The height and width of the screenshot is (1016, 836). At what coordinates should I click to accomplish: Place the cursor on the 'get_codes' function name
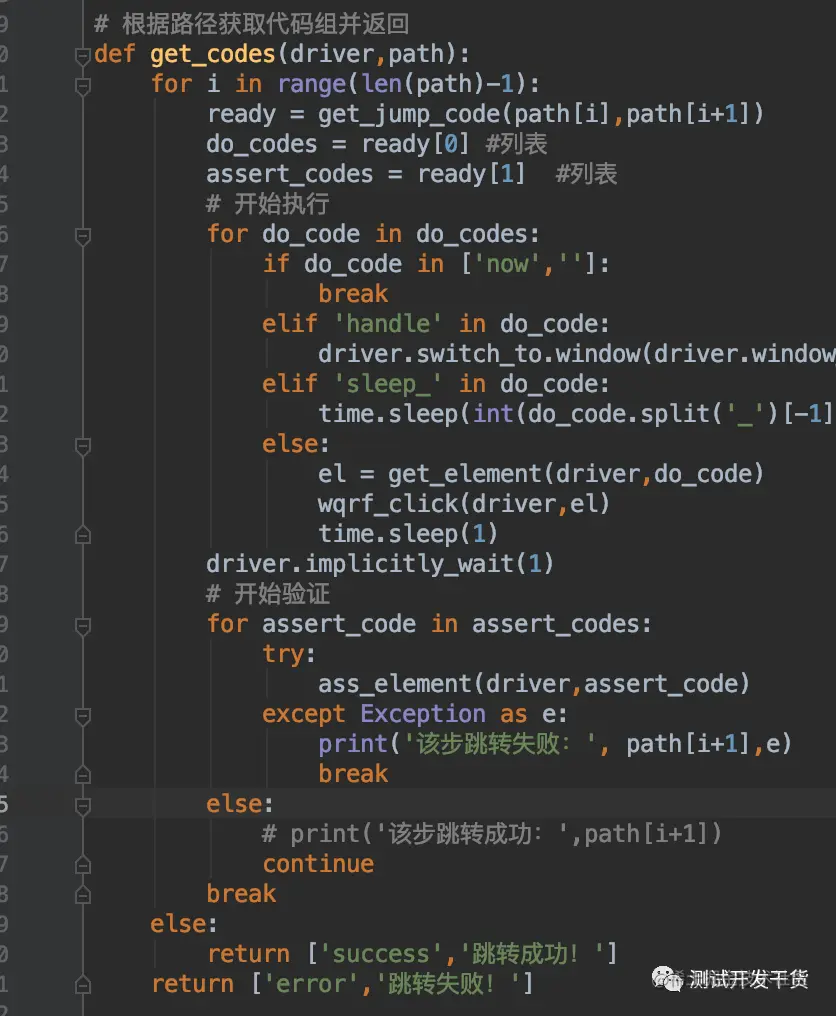click(x=213, y=54)
